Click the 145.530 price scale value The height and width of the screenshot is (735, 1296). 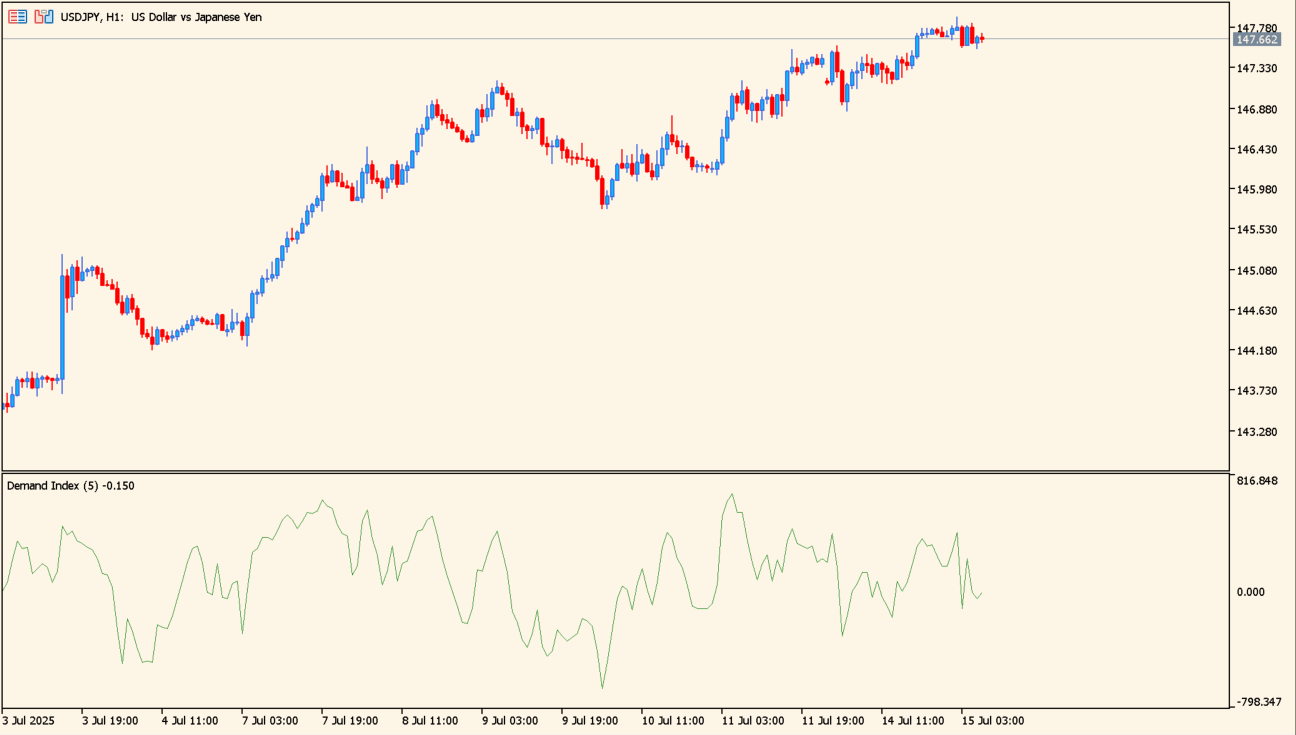coord(1257,230)
